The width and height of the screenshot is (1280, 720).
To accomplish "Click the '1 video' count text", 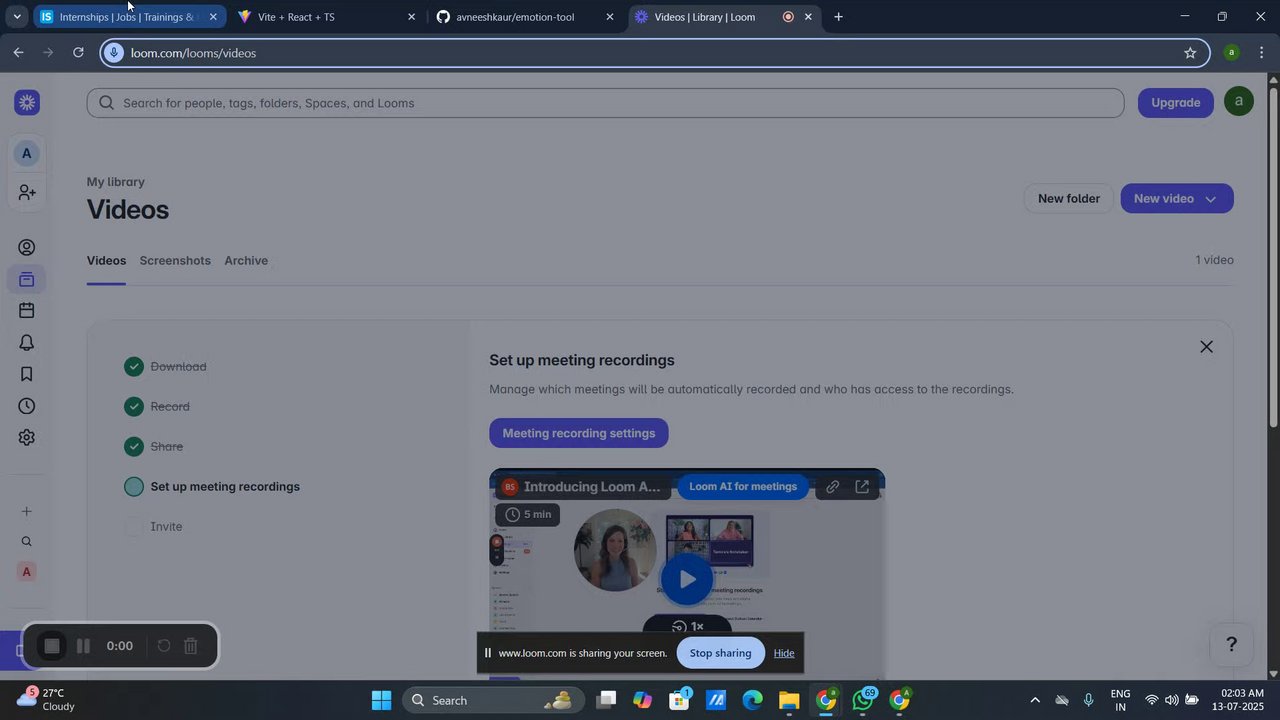I will click(1215, 260).
